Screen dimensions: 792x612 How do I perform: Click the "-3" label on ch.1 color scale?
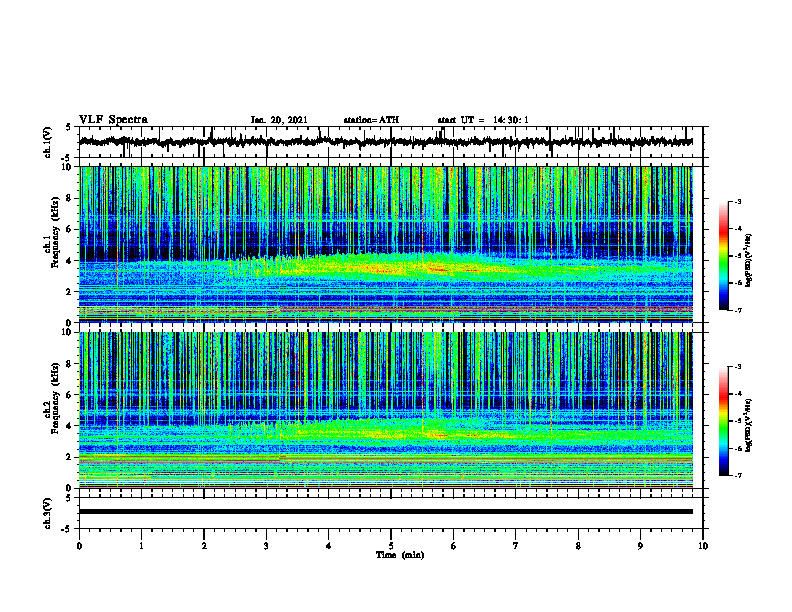click(x=737, y=201)
